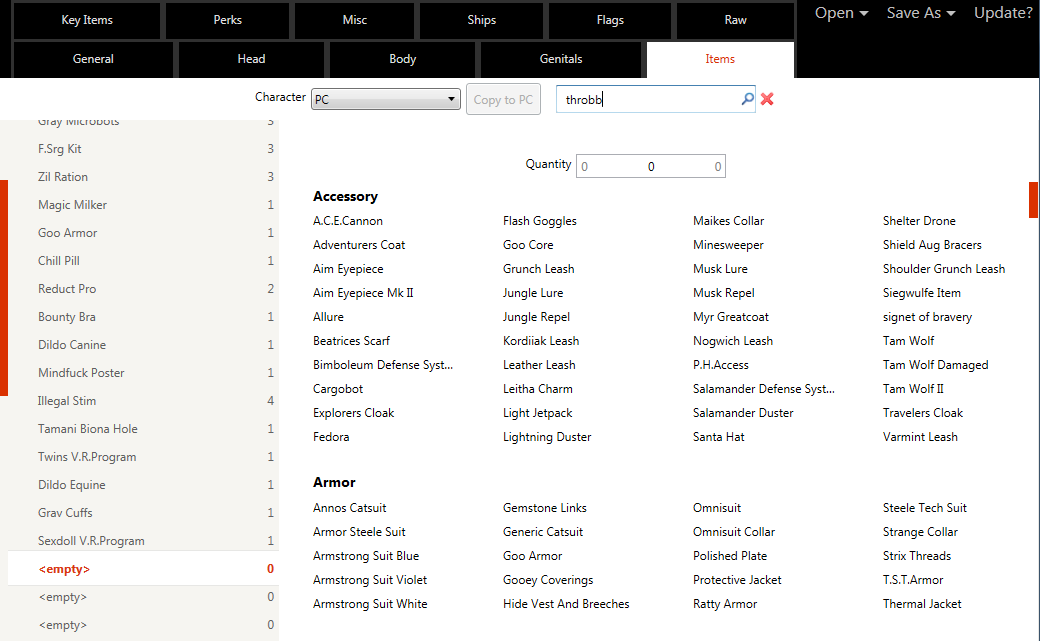1040x641 pixels.
Task: Expand the Save As menu
Action: (921, 13)
